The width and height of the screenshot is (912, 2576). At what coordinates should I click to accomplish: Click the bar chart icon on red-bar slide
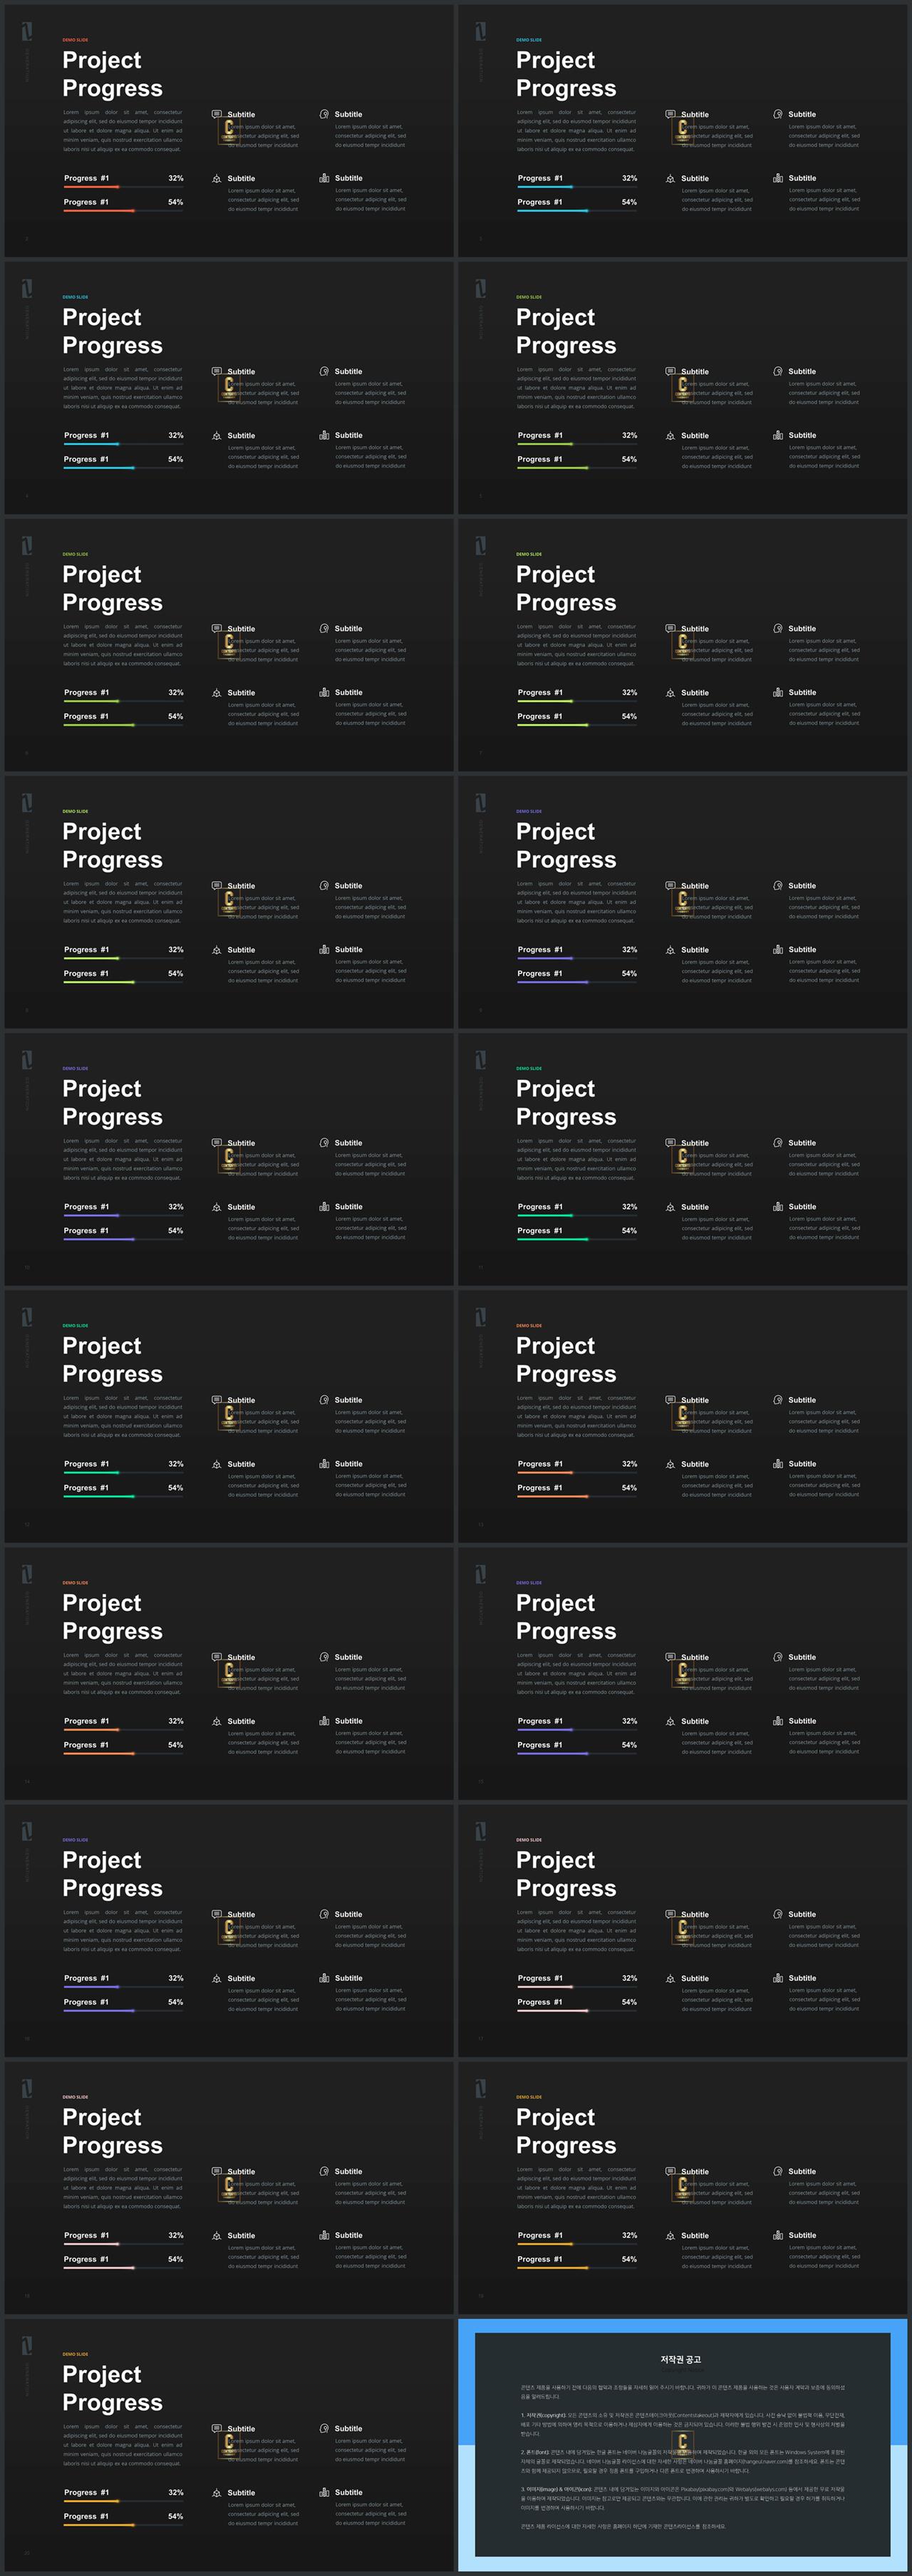point(324,178)
